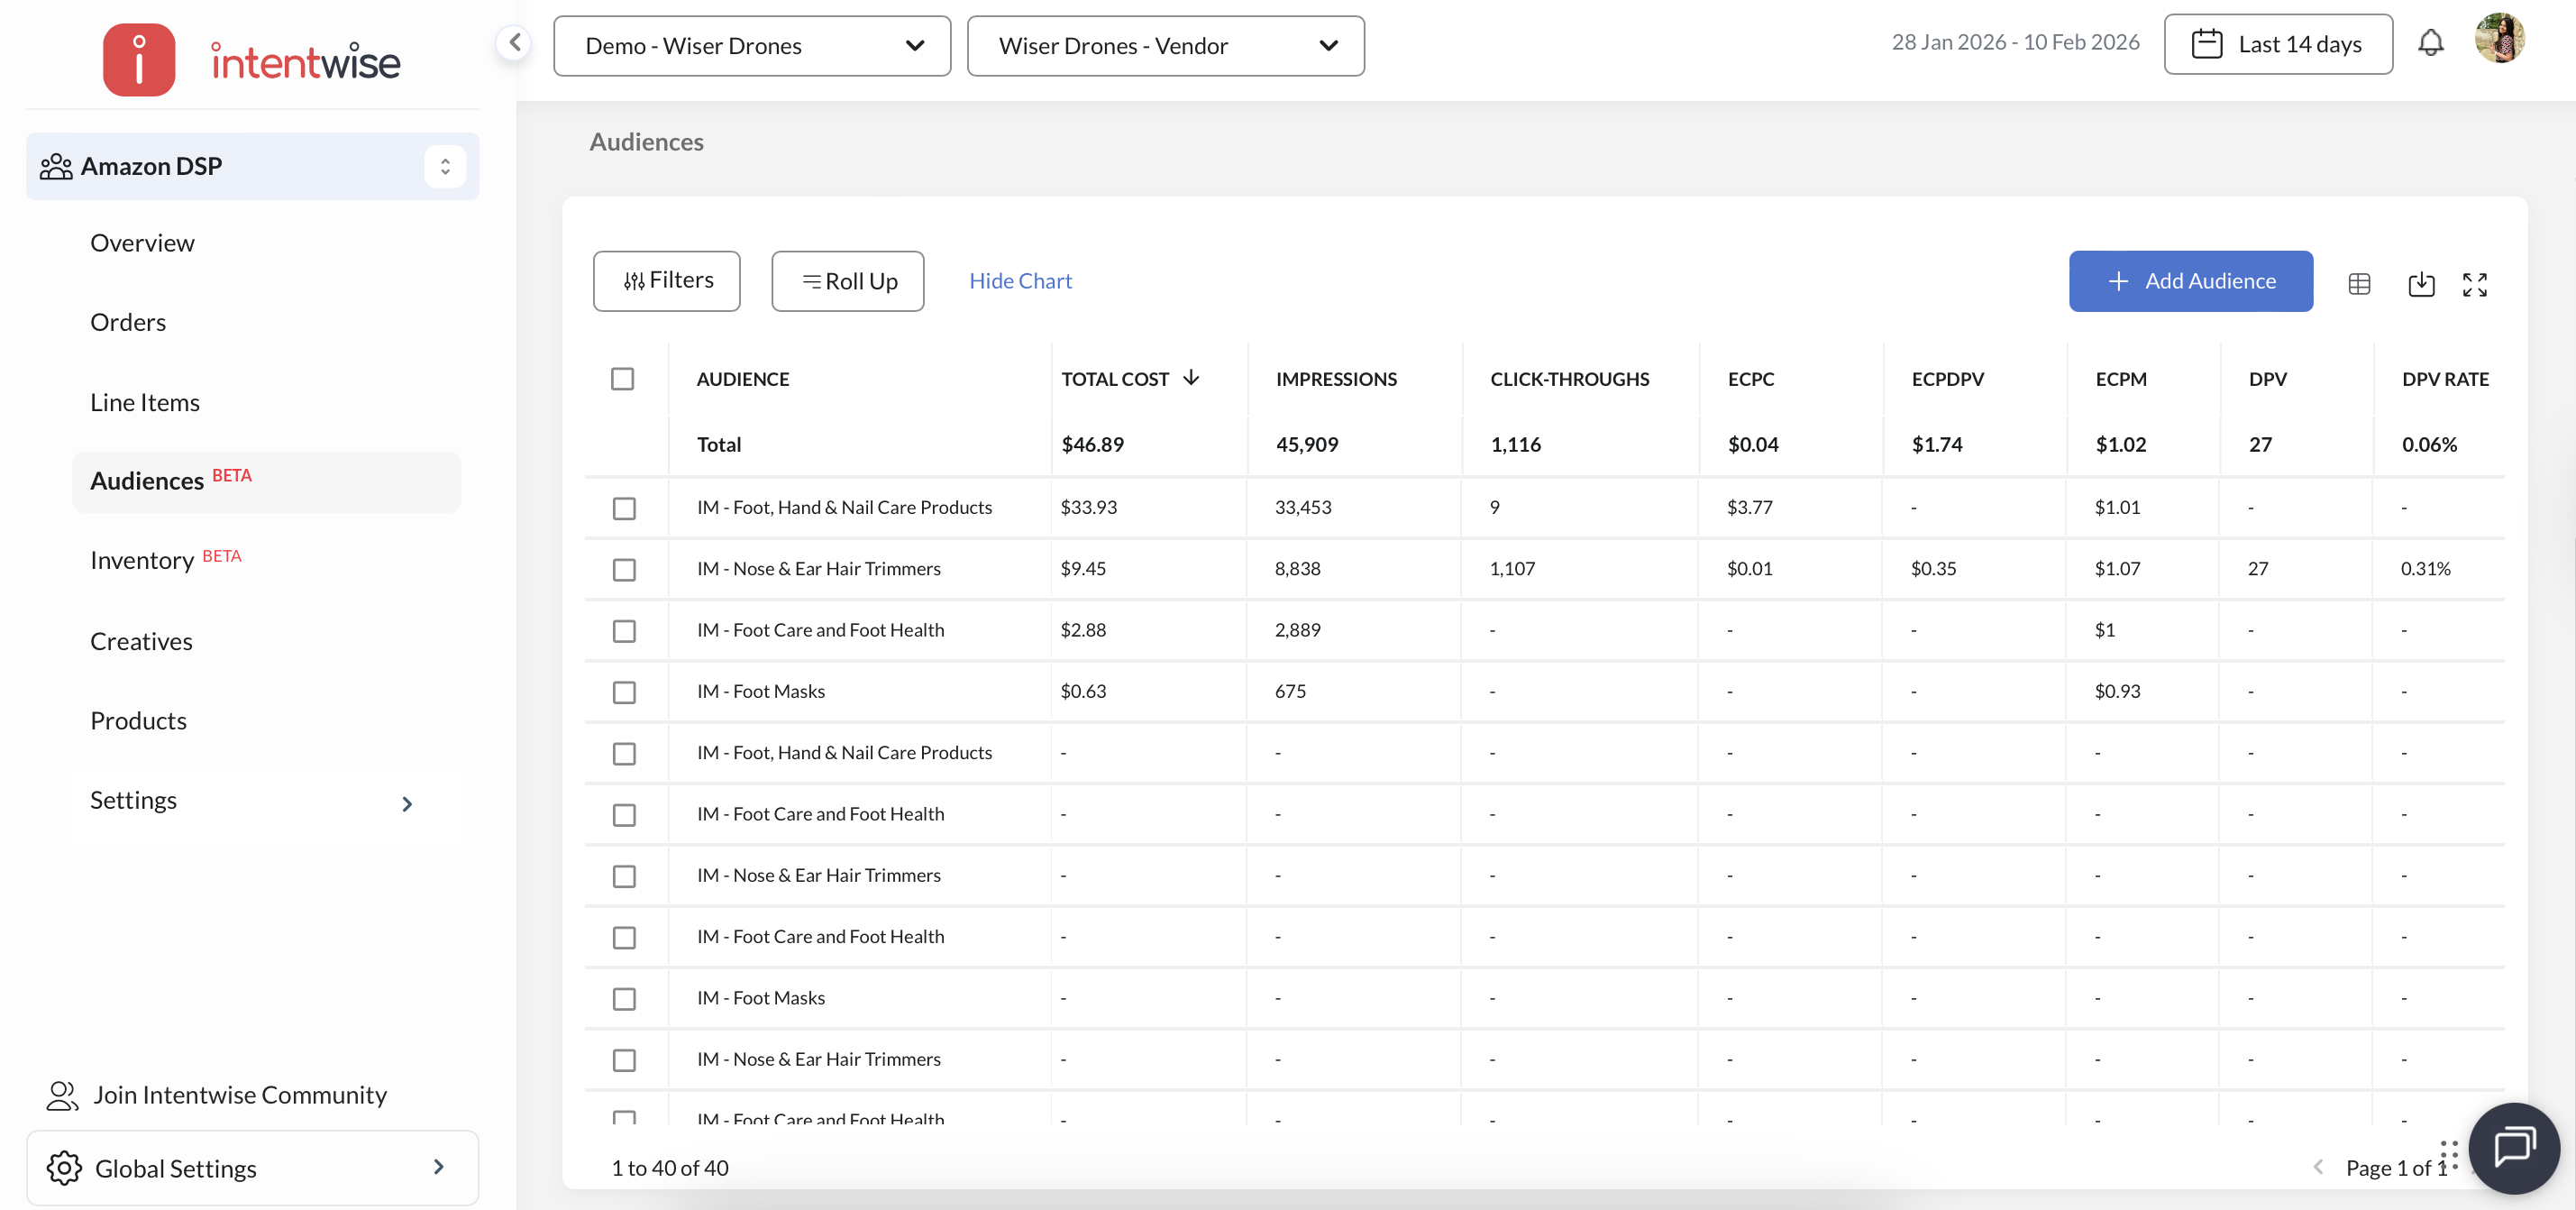
Task: Go to the Line Items page
Action: (145, 402)
